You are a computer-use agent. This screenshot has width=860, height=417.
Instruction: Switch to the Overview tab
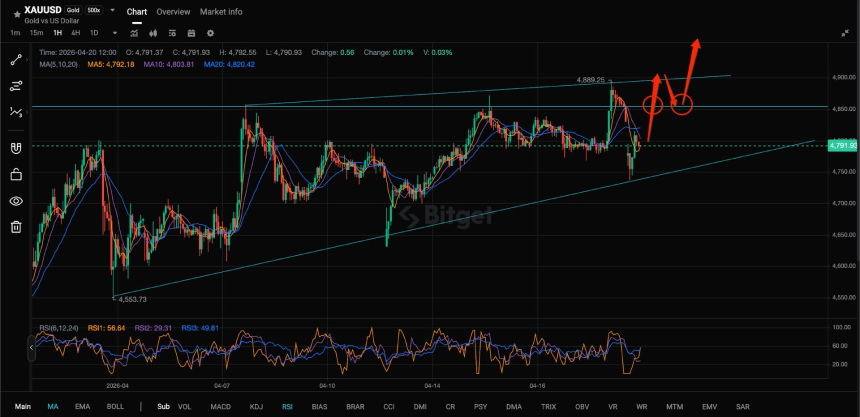coord(173,12)
